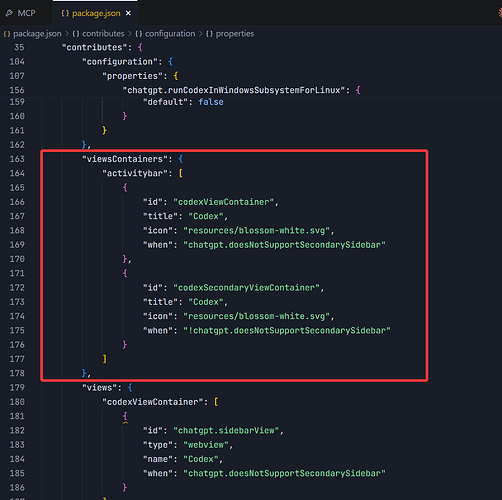Click "codexSecondaryViewContainer" string value
Image resolution: width=502 pixels, height=500 pixels.
246,288
